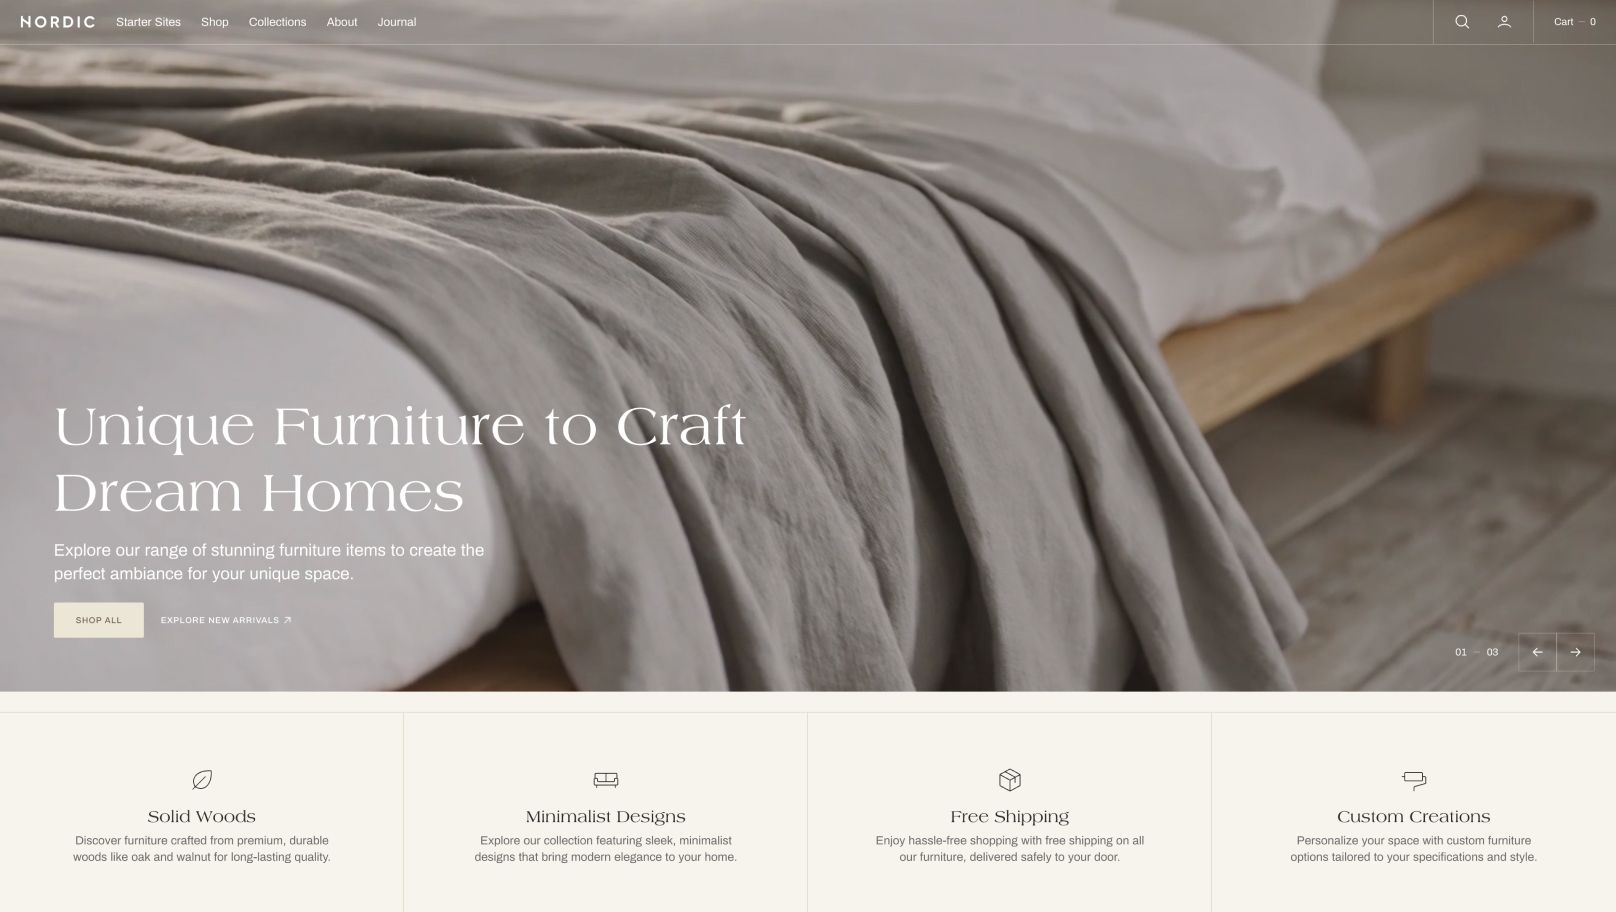Image resolution: width=1616 pixels, height=912 pixels.
Task: Click the box icon above Free Shipping
Action: 1010,780
